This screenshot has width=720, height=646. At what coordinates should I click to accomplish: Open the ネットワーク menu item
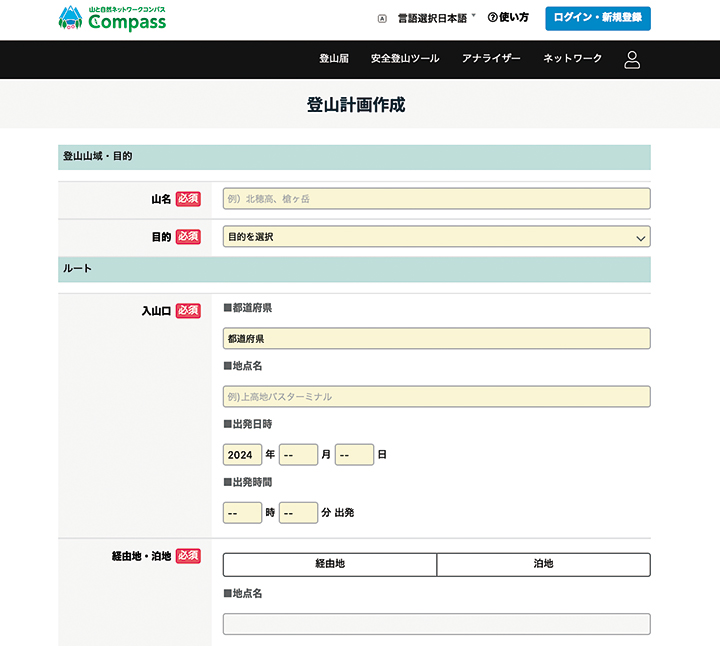pyautogui.click(x=573, y=59)
